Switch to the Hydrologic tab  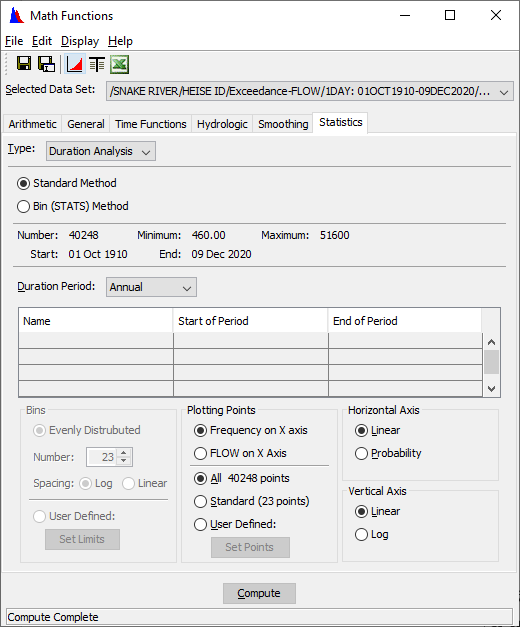pos(222,124)
